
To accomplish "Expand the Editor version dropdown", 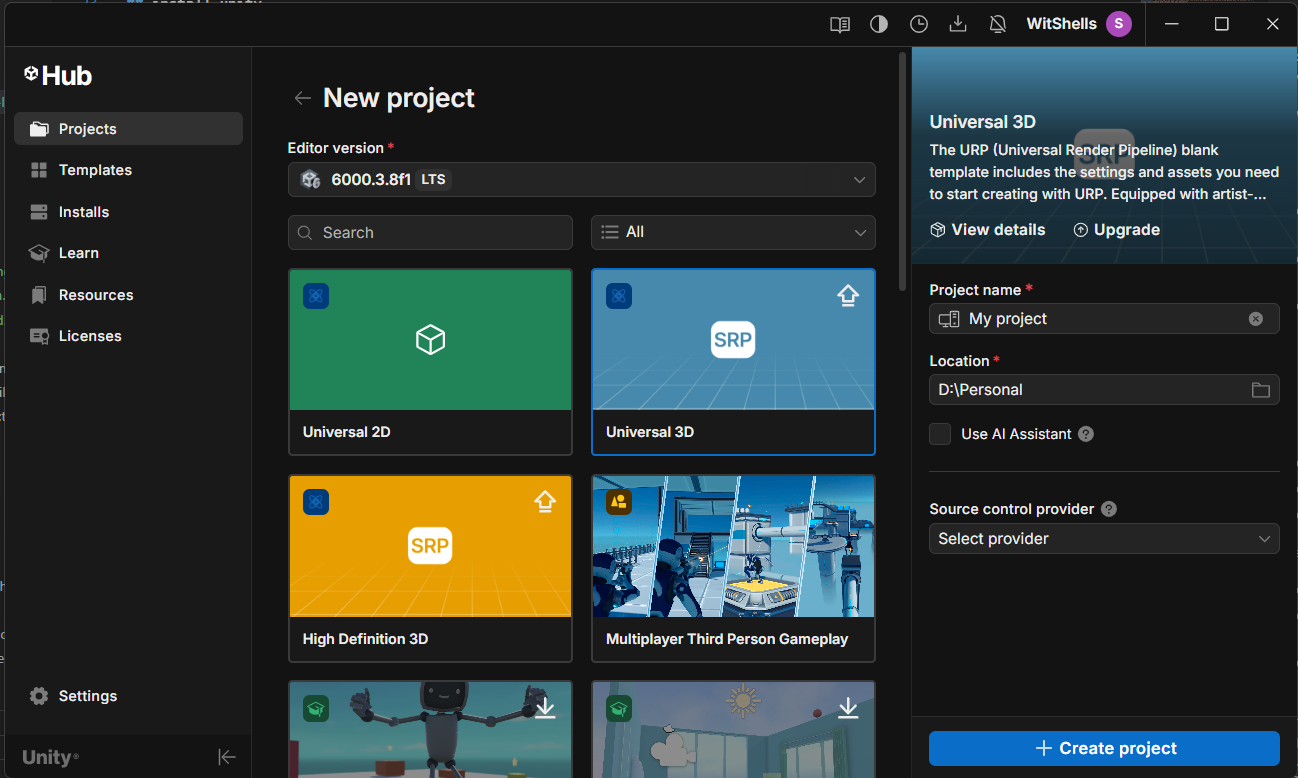I will 582,180.
